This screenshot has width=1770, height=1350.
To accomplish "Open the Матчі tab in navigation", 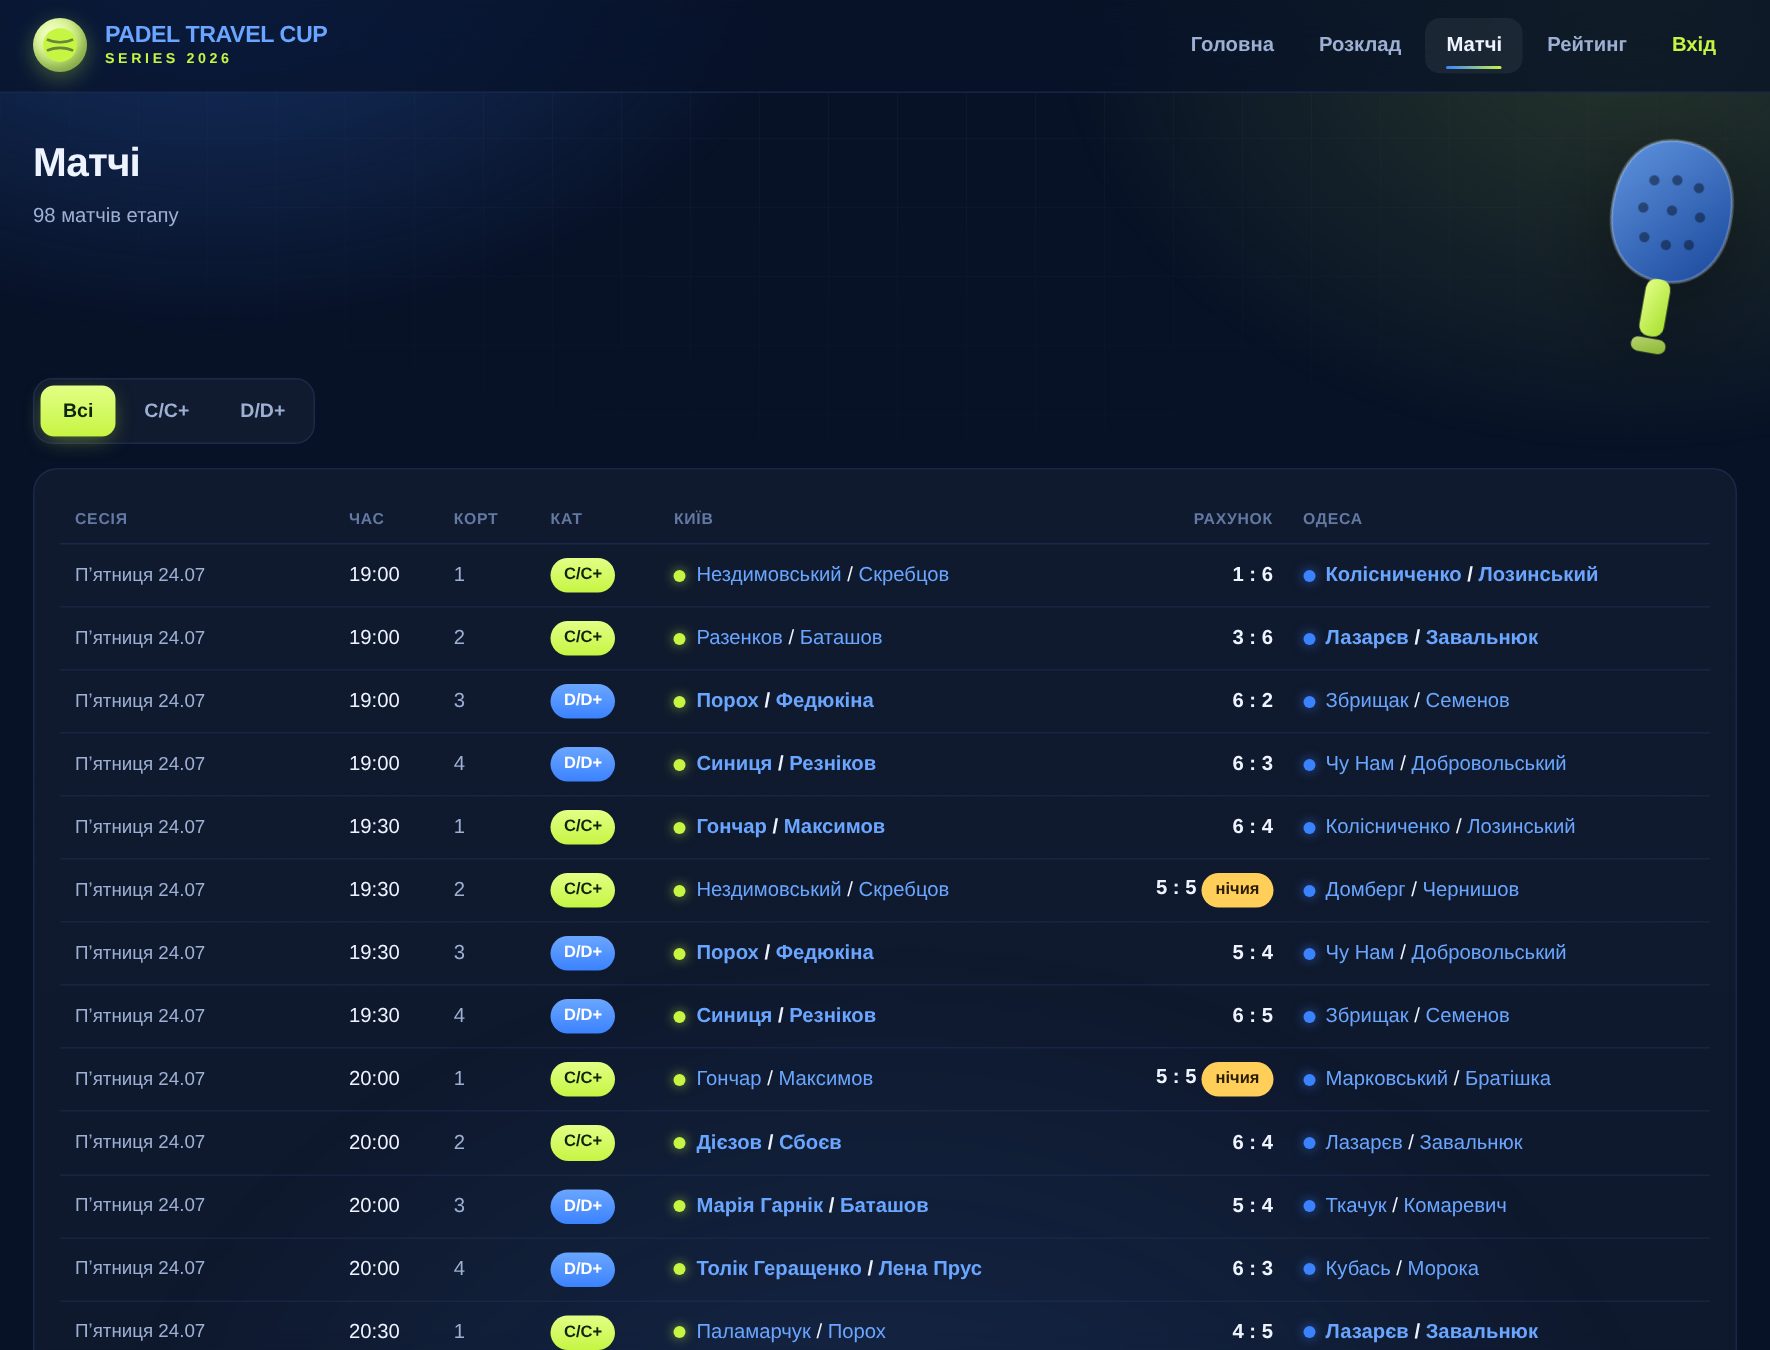I will click(1474, 45).
